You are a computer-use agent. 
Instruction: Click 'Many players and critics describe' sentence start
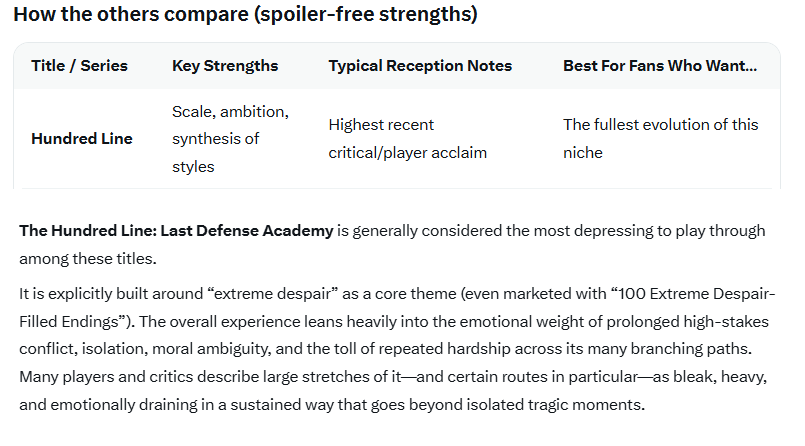click(139, 377)
